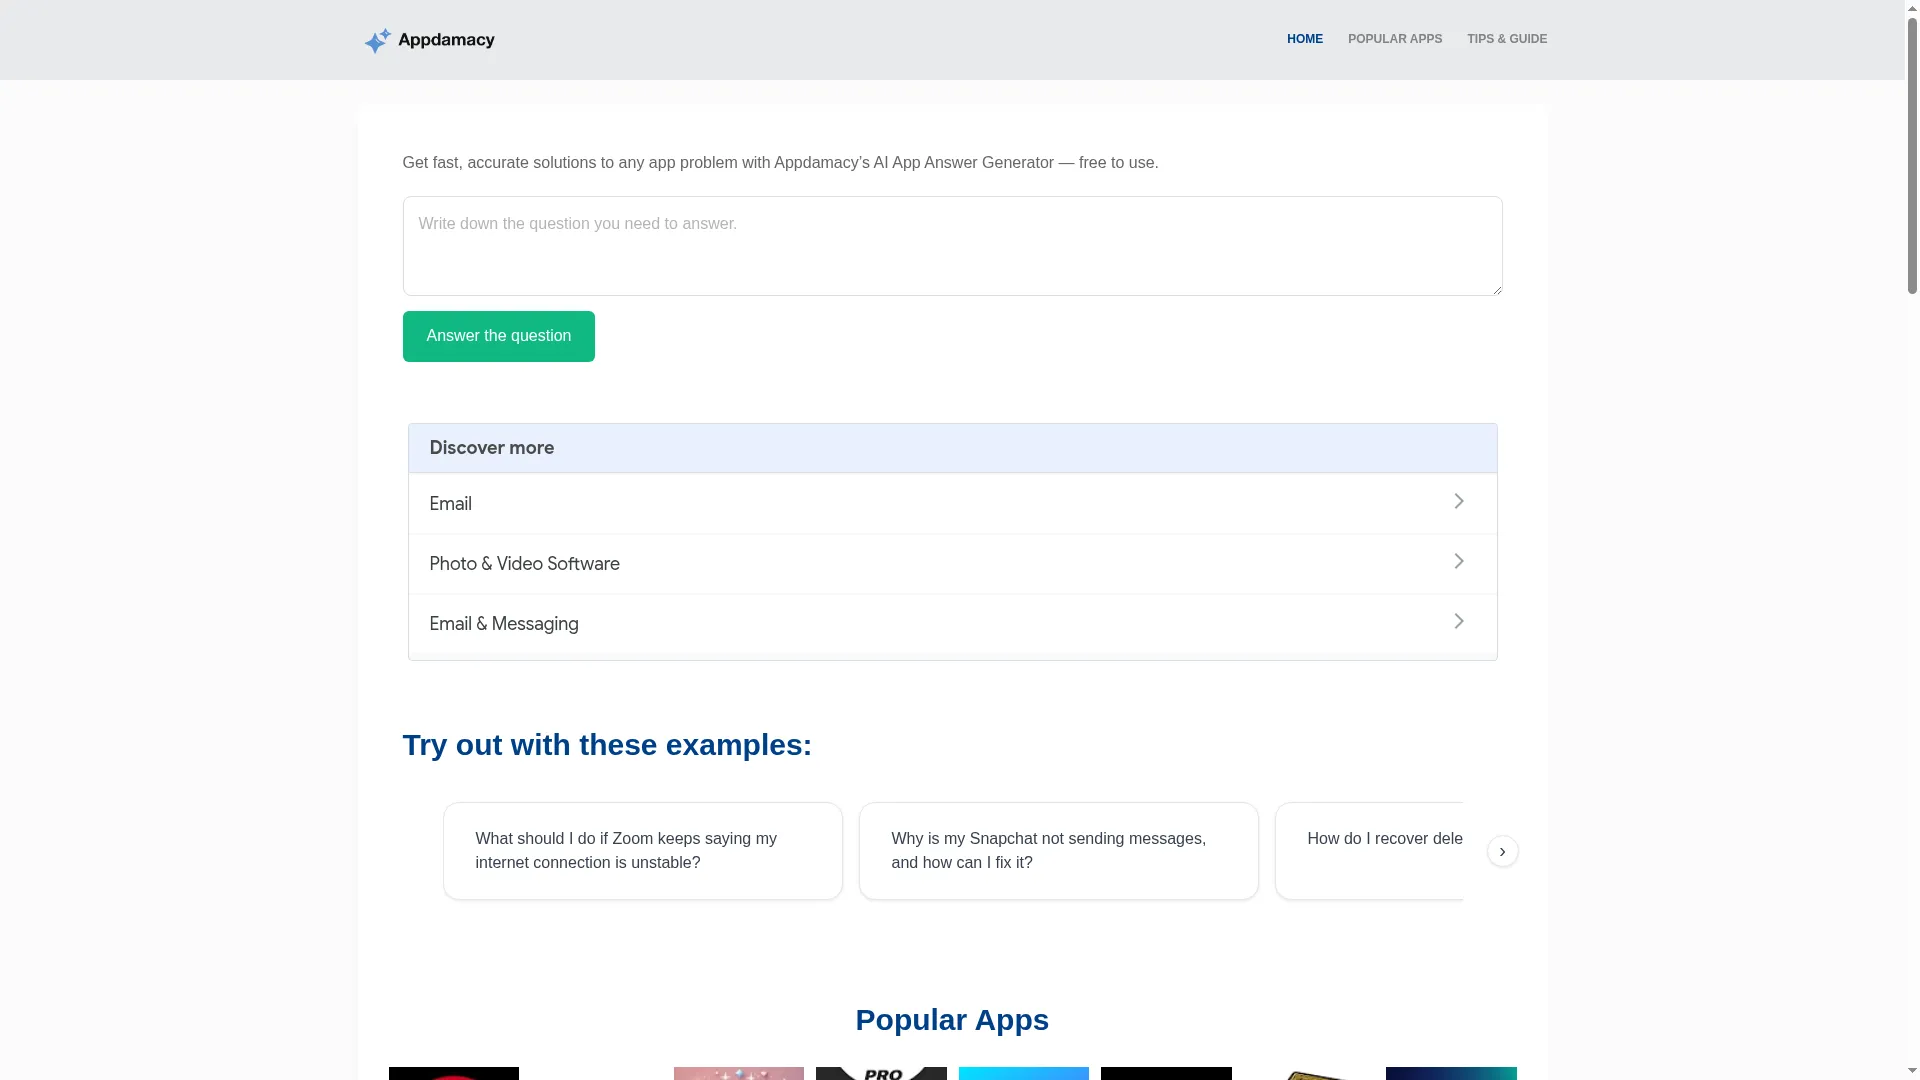Image resolution: width=1920 pixels, height=1080 pixels.
Task: Click the Answer the question button
Action: [498, 336]
